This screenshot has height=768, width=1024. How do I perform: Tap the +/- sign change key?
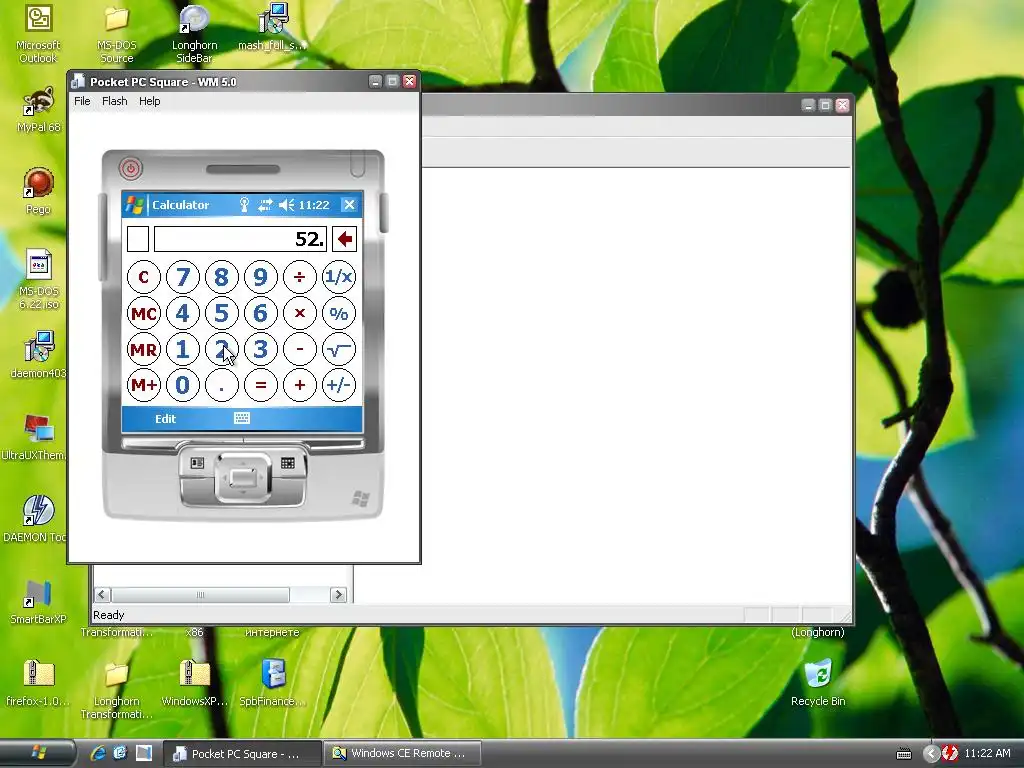[339, 385]
